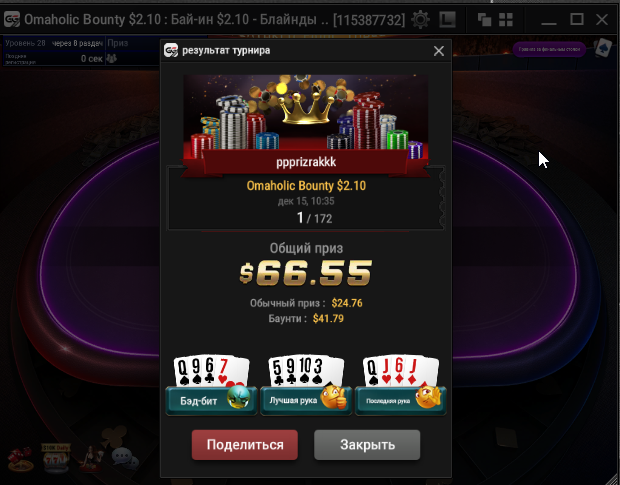Viewport: 620px width, 485px height.
Task: Open the live dealer icon
Action: 90,459
